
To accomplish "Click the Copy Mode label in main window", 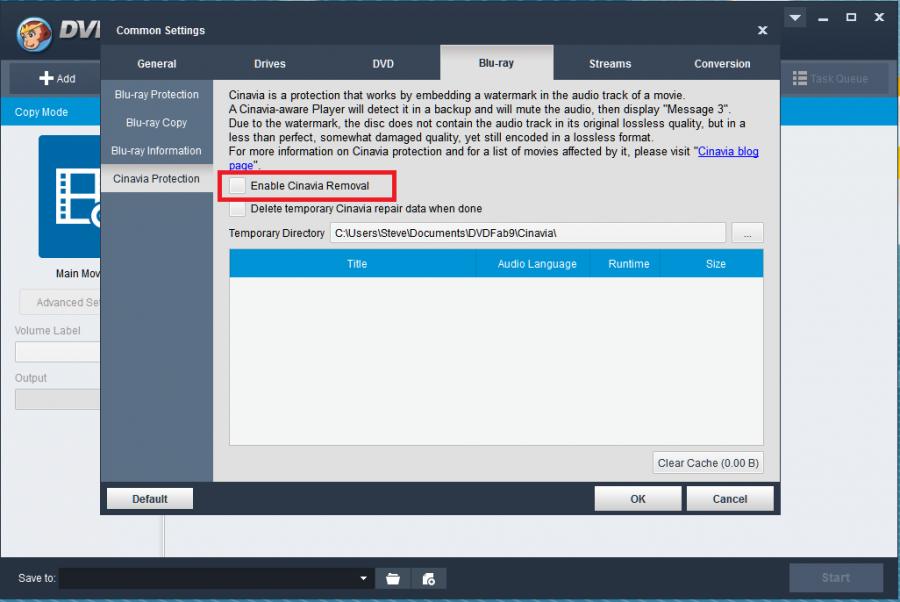I will [41, 112].
